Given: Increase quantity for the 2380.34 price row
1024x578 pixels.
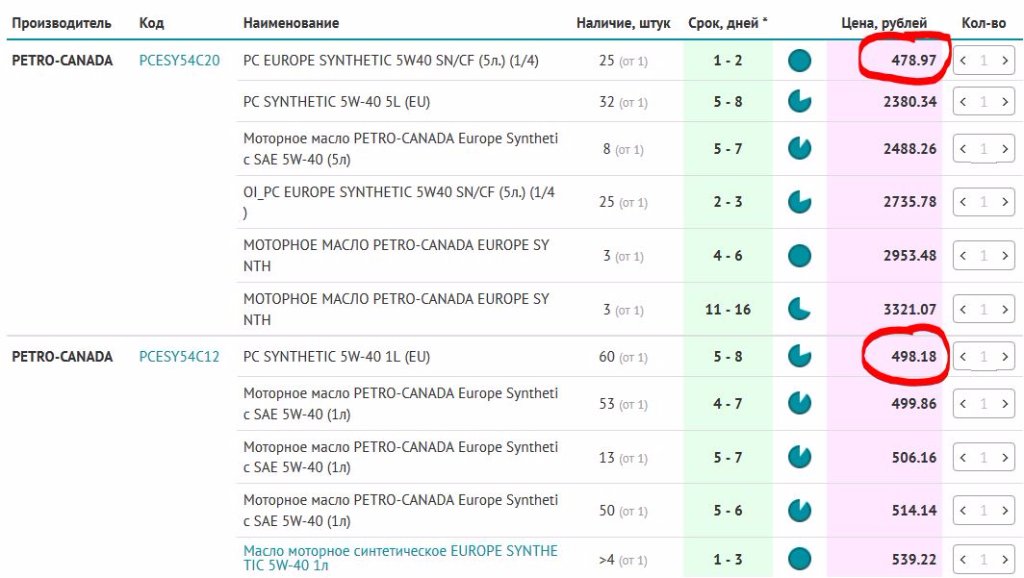Looking at the screenshot, I should 1005,101.
